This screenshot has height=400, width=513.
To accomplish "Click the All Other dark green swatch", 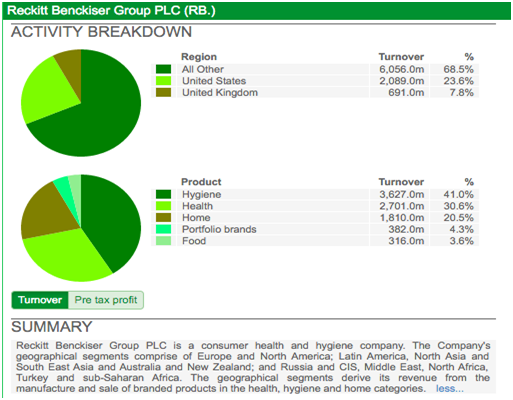I will (x=163, y=69).
